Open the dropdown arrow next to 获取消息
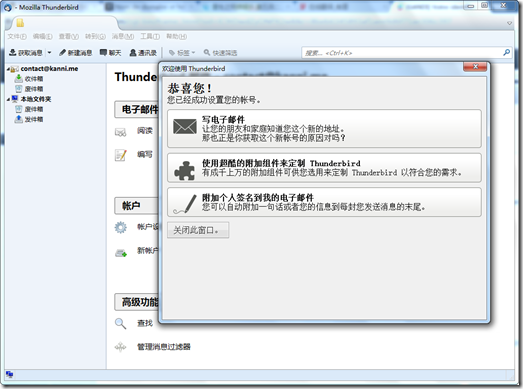 coord(49,53)
